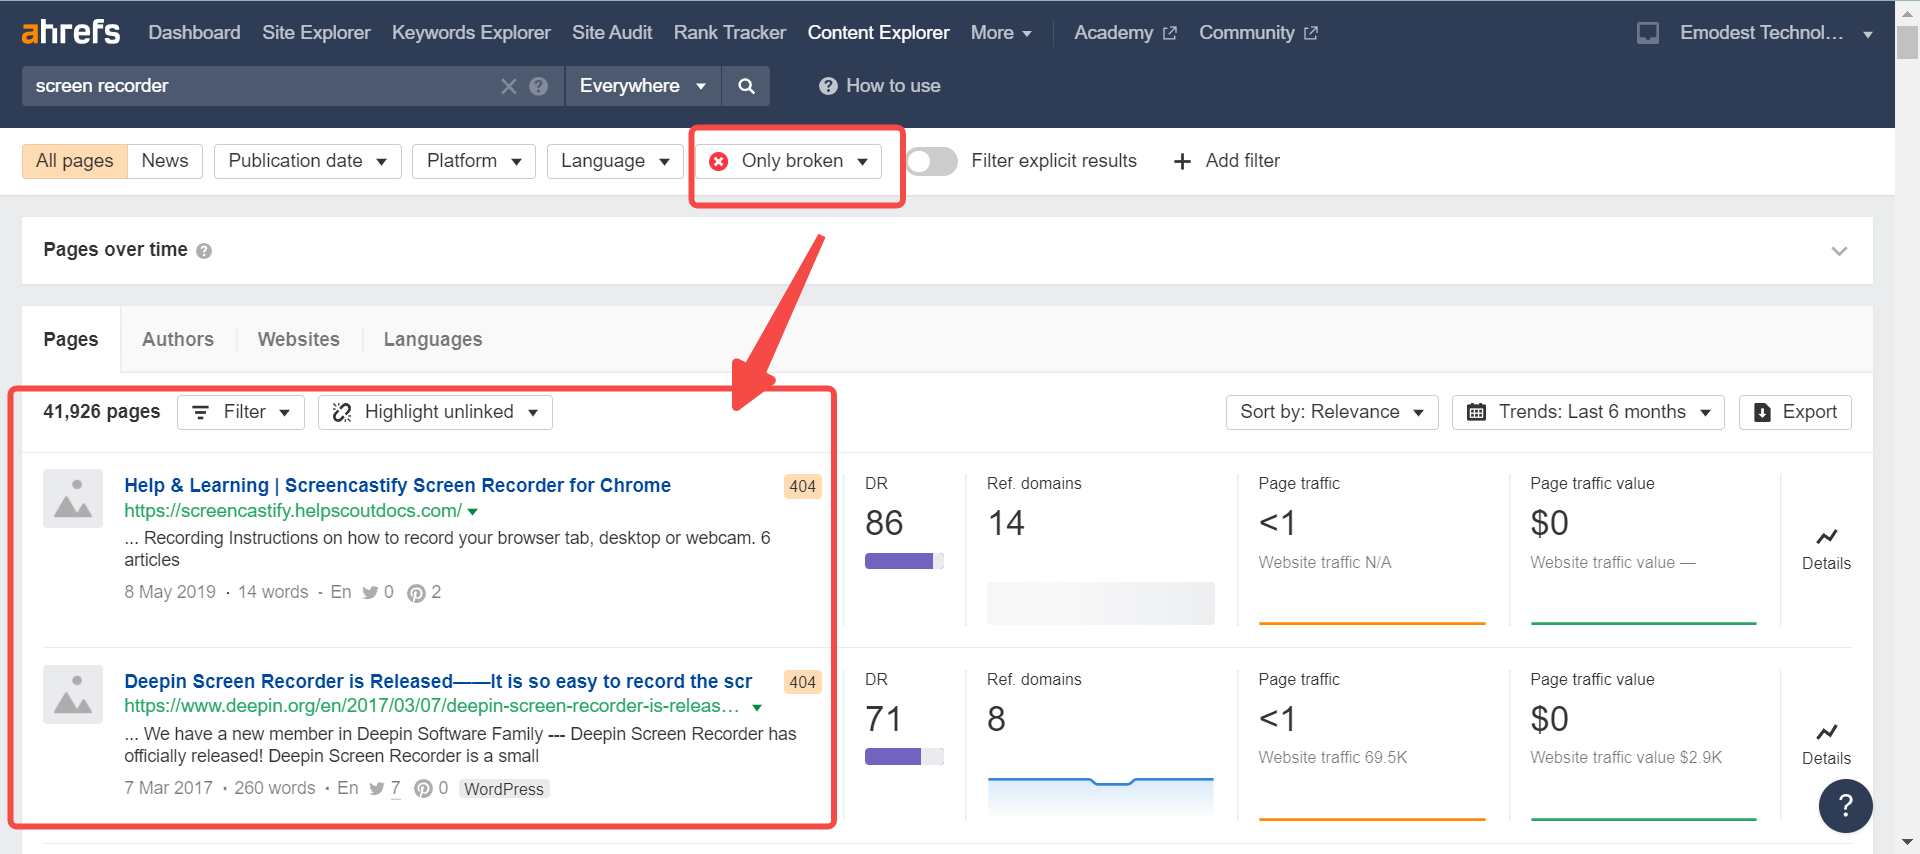This screenshot has width=1920, height=854.
Task: Click the deepin.org result URL
Action: (x=432, y=706)
